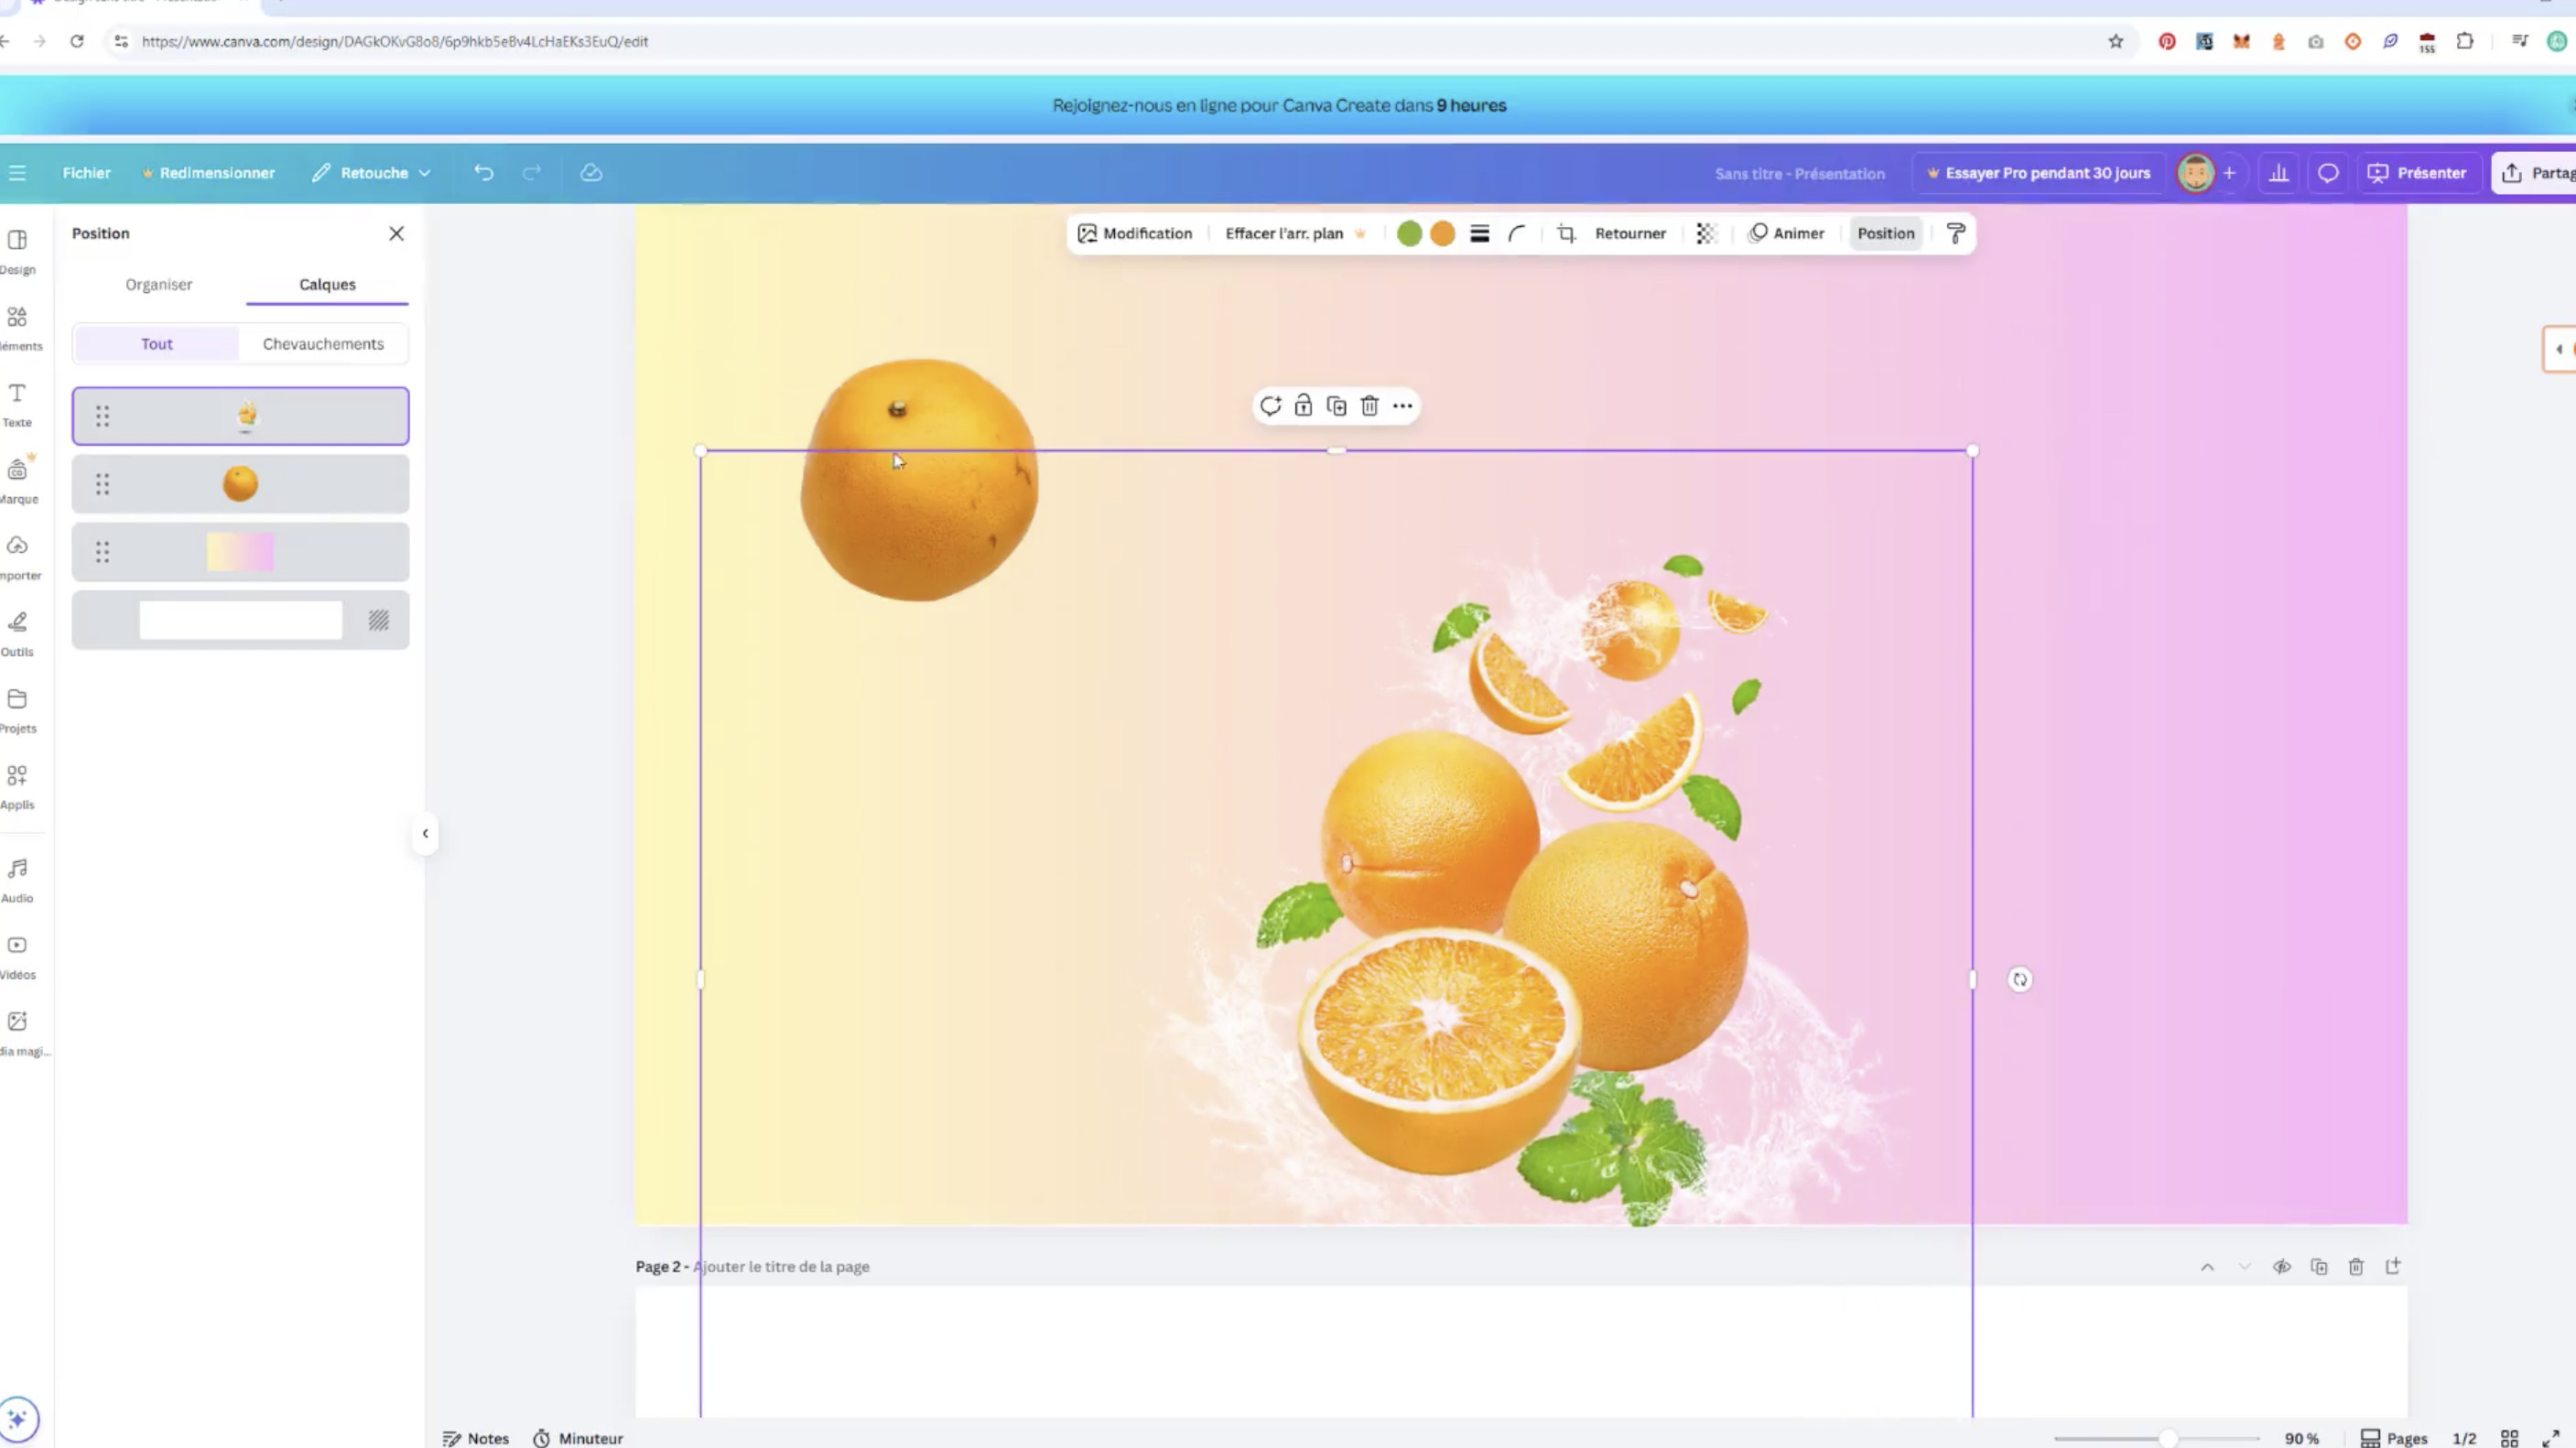
Task: Open the Outils drawing tools panel
Action: [17, 634]
